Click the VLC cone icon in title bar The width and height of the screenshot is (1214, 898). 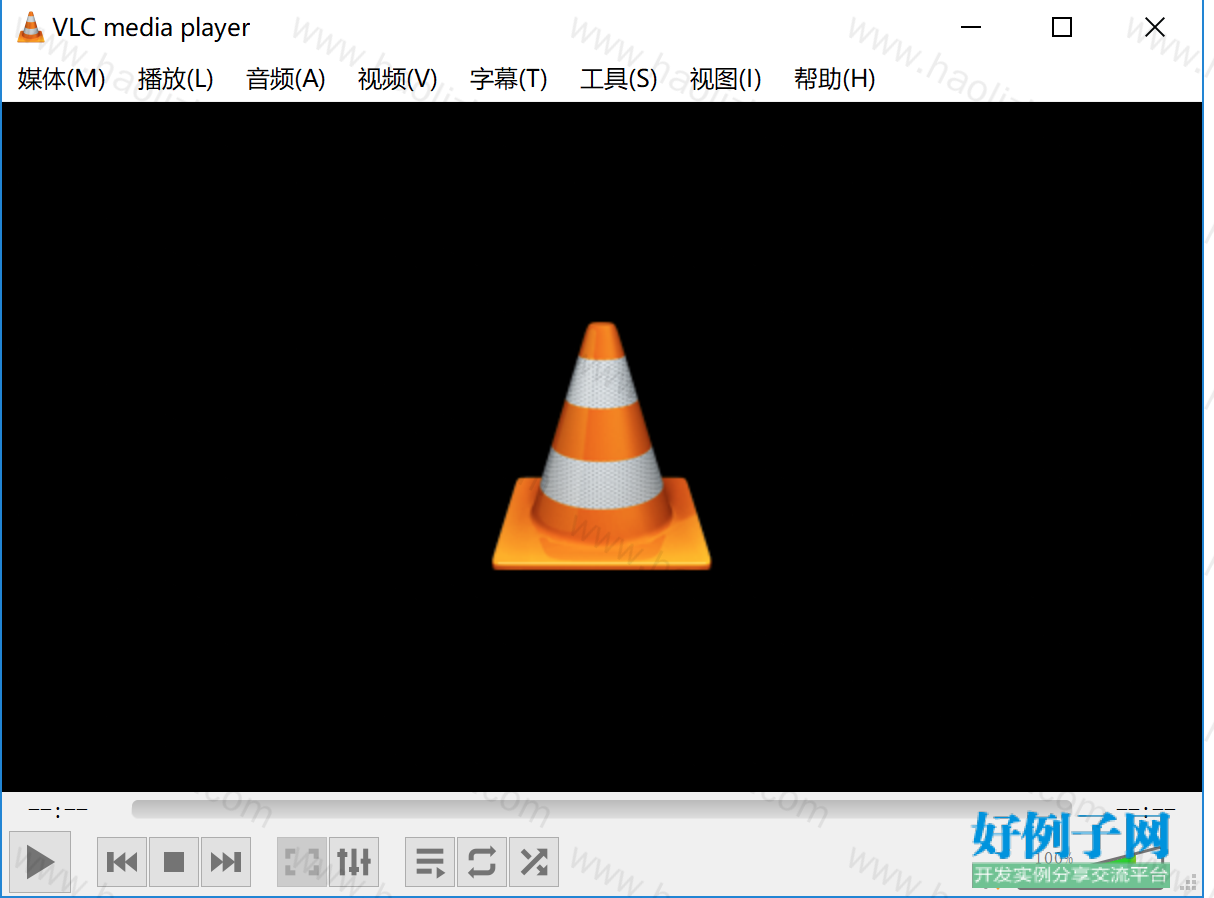tap(31, 27)
